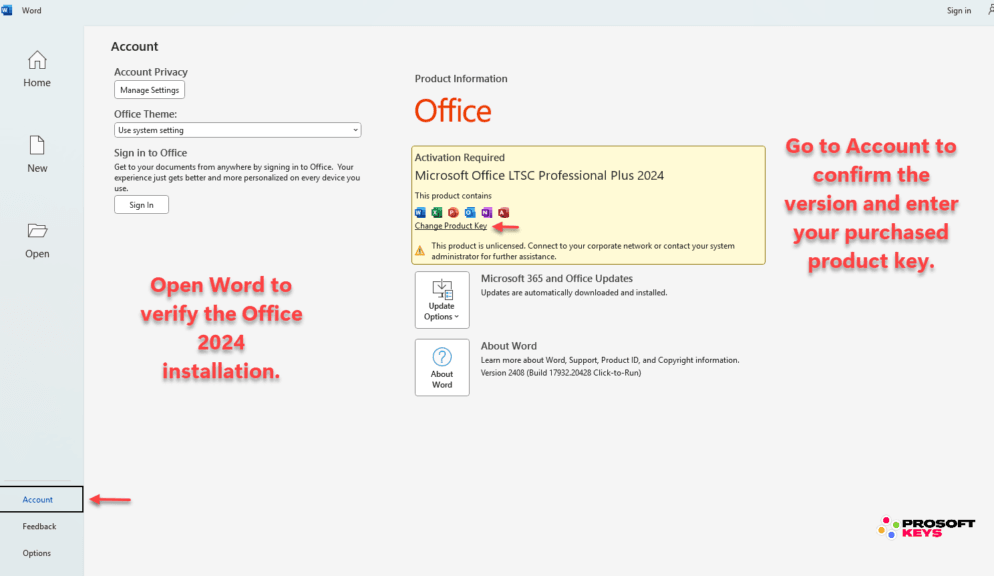Select the Account tab in the sidebar
This screenshot has width=994, height=576.
(39, 499)
